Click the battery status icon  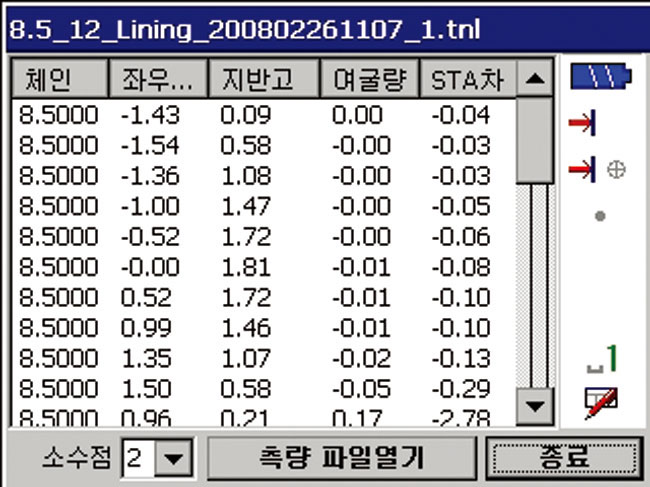pos(598,77)
